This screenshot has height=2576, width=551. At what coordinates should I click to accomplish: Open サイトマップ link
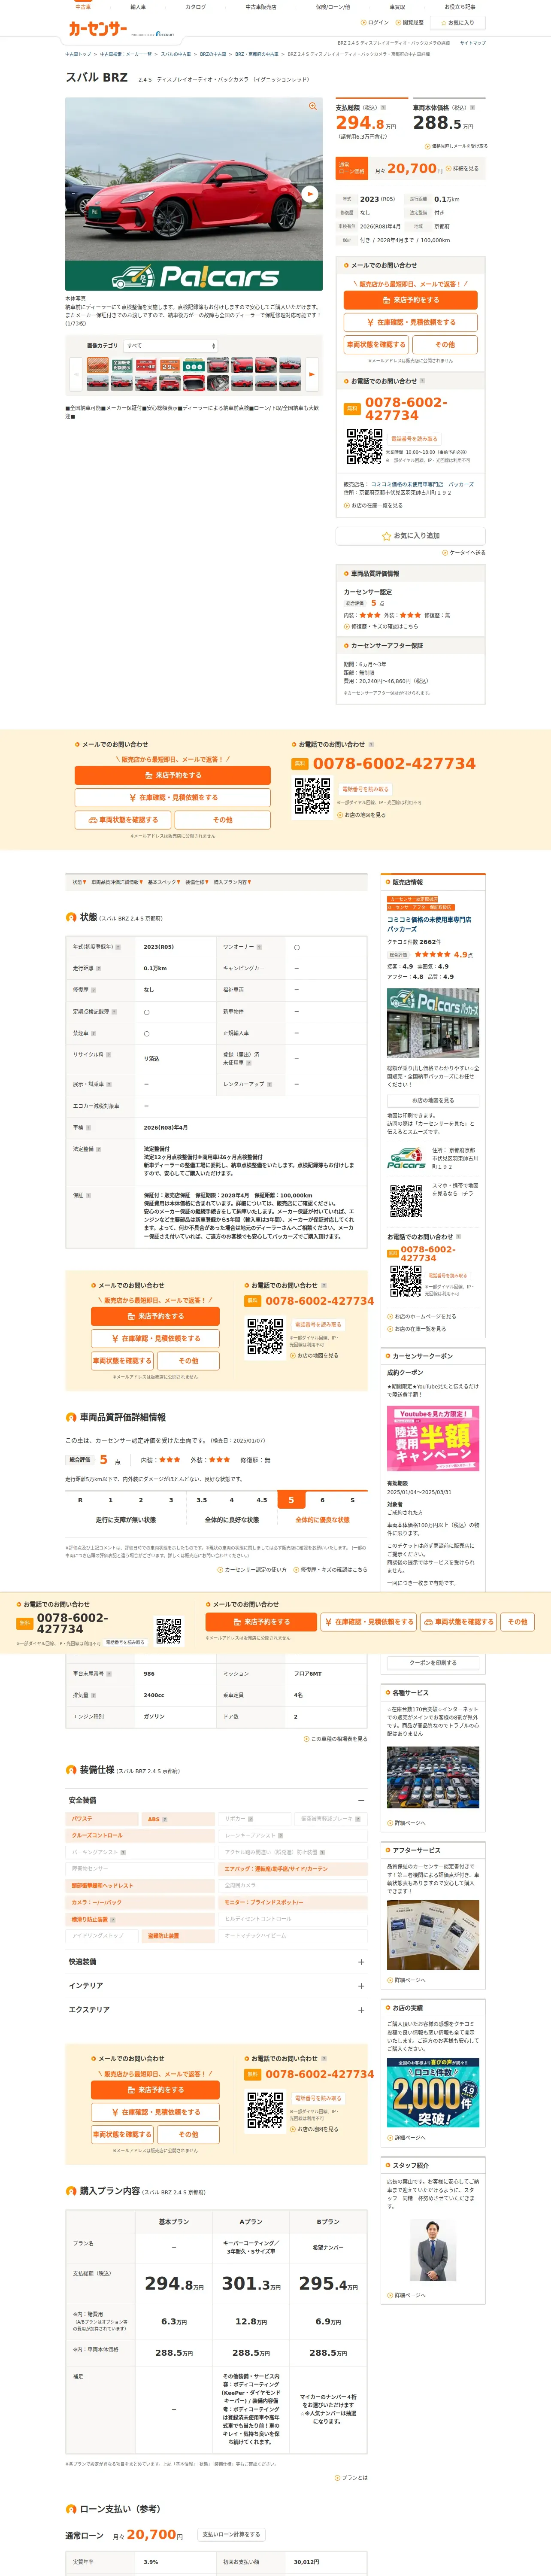pos(472,43)
